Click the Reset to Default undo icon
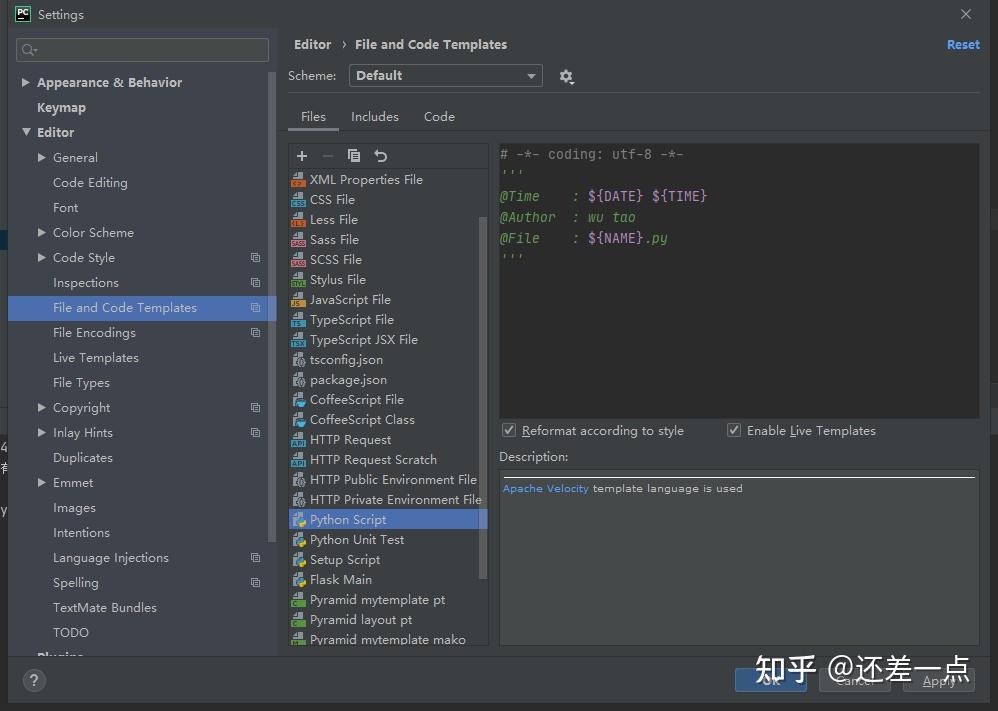The height and width of the screenshot is (711, 998). click(381, 156)
